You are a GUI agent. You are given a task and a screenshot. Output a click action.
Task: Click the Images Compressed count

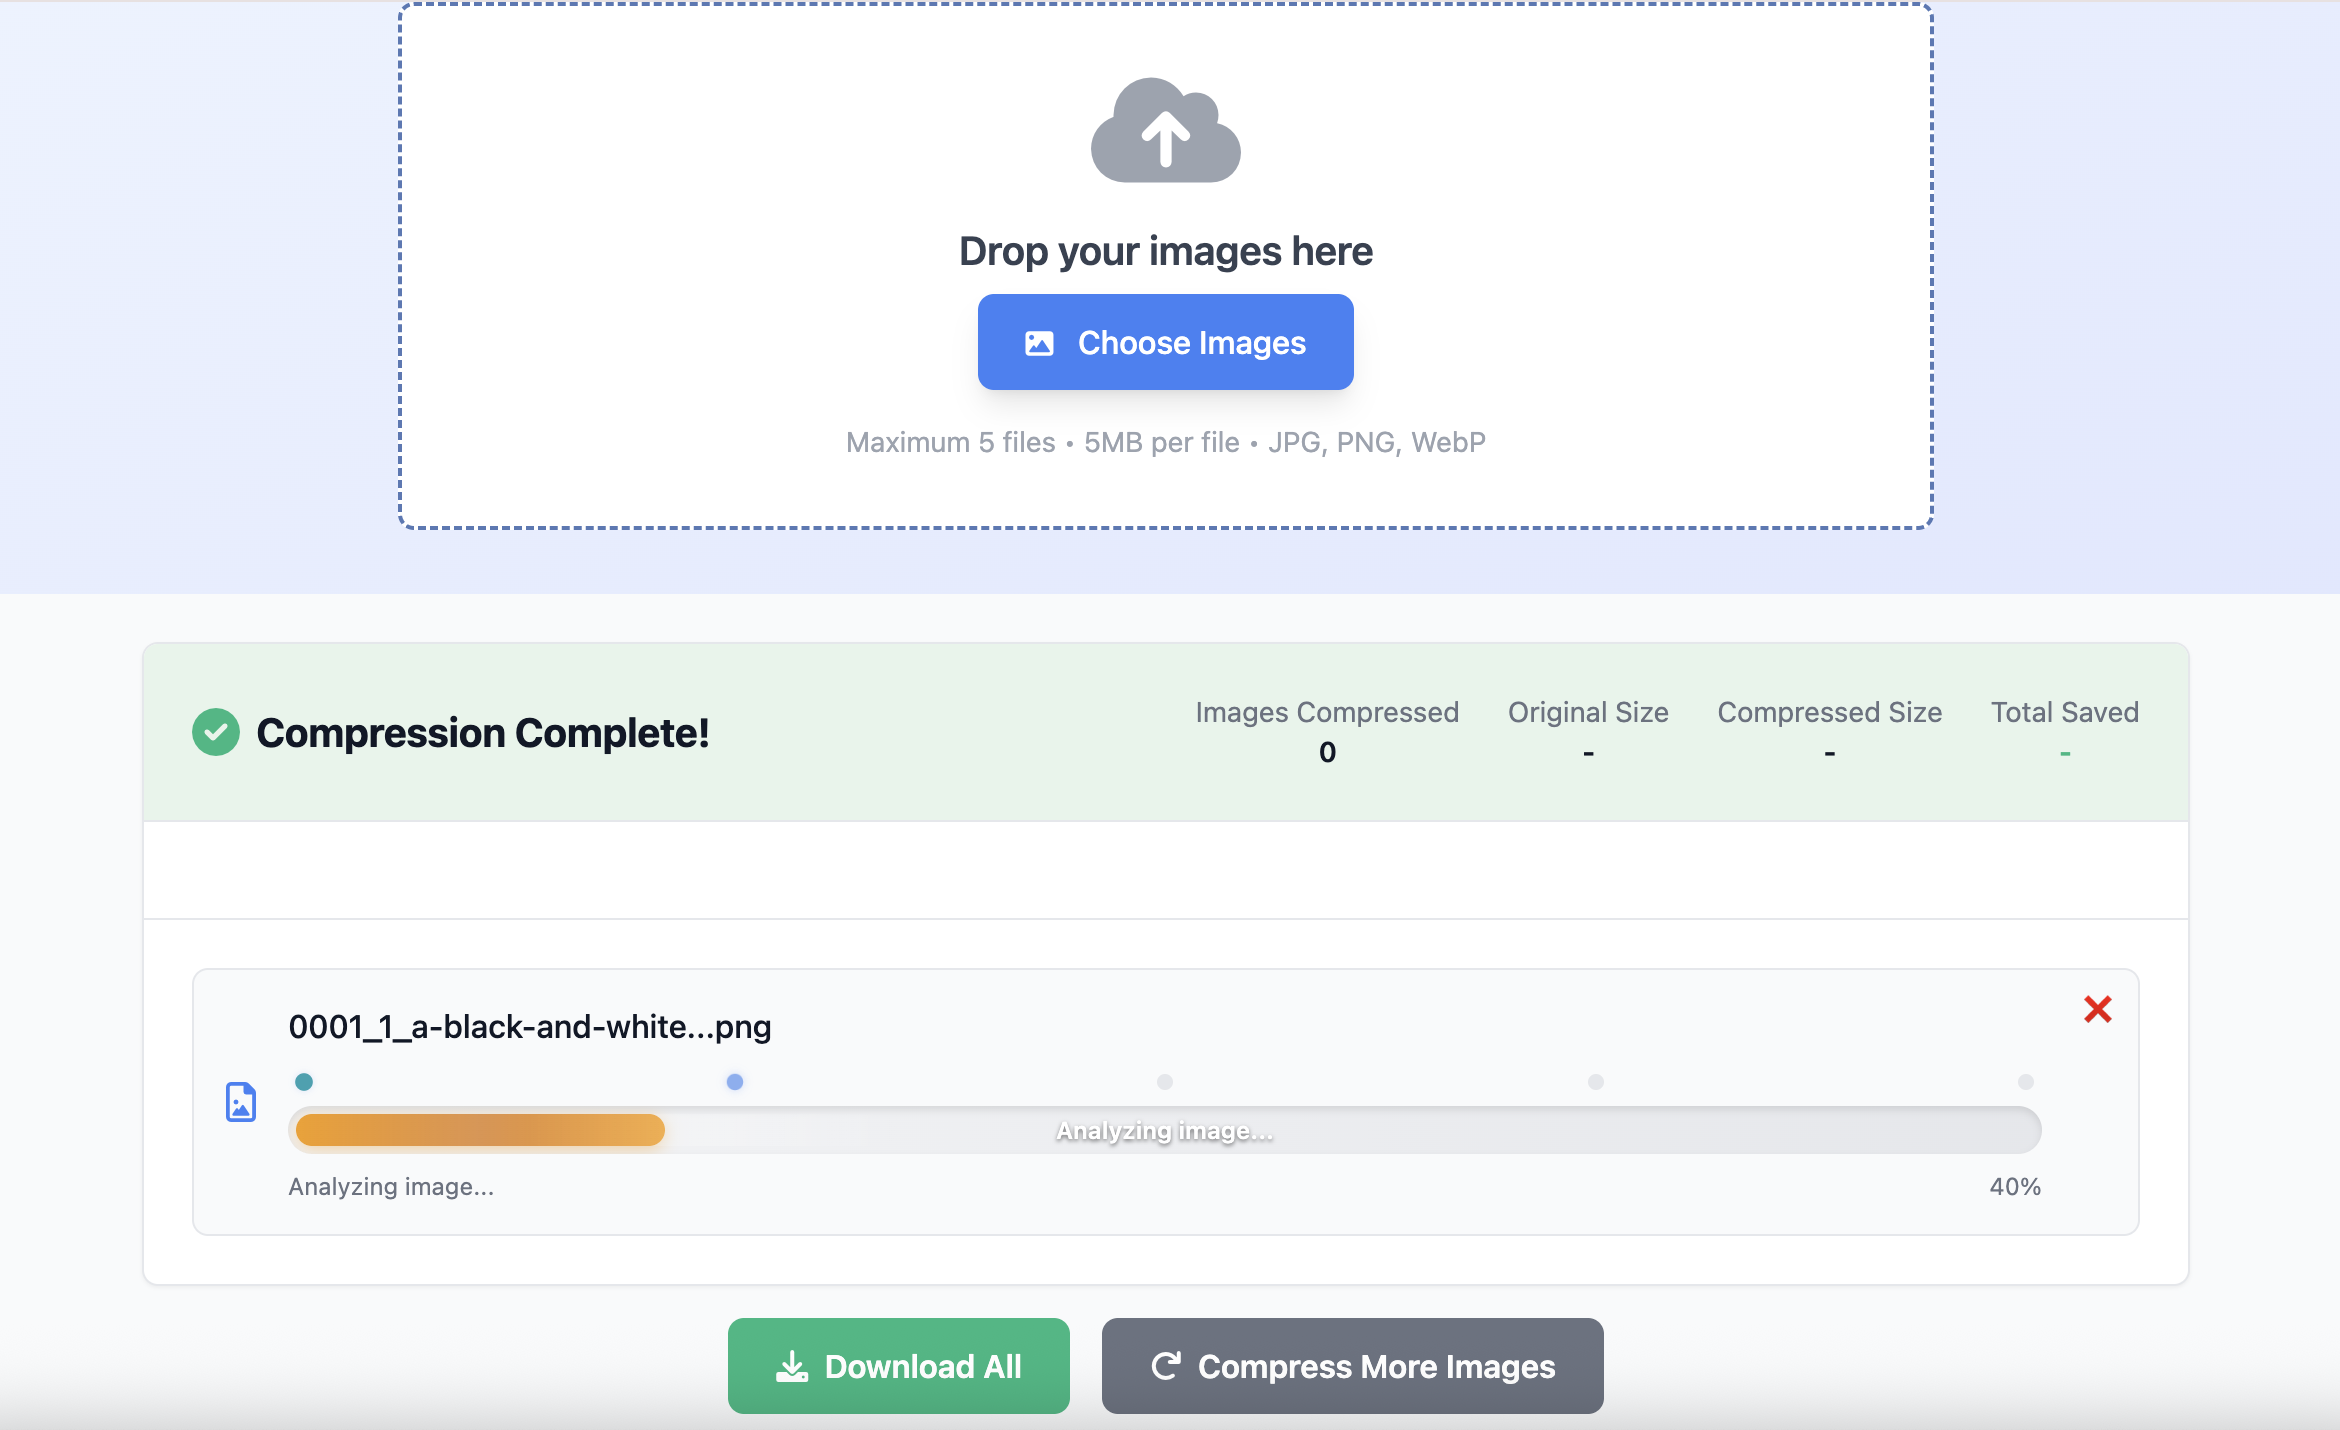pos(1327,752)
